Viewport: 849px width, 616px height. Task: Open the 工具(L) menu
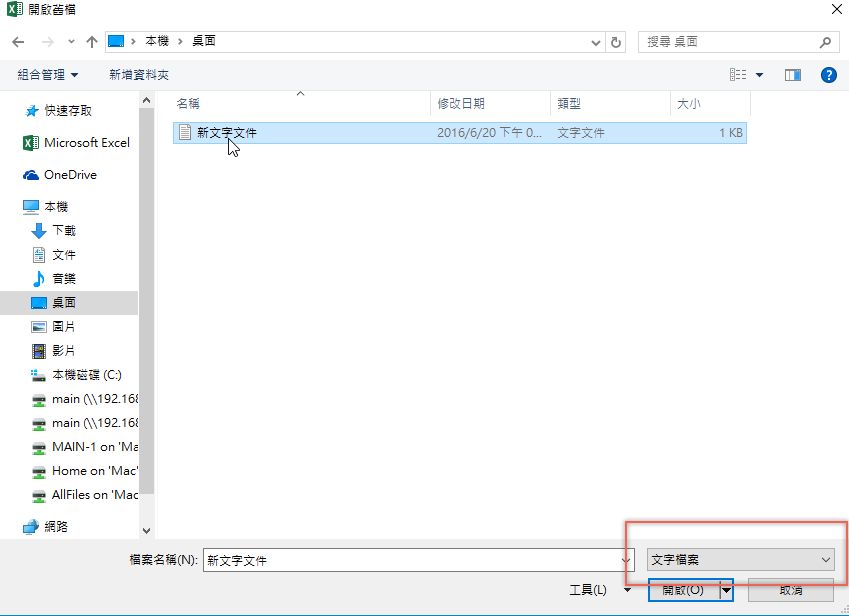tap(599, 589)
